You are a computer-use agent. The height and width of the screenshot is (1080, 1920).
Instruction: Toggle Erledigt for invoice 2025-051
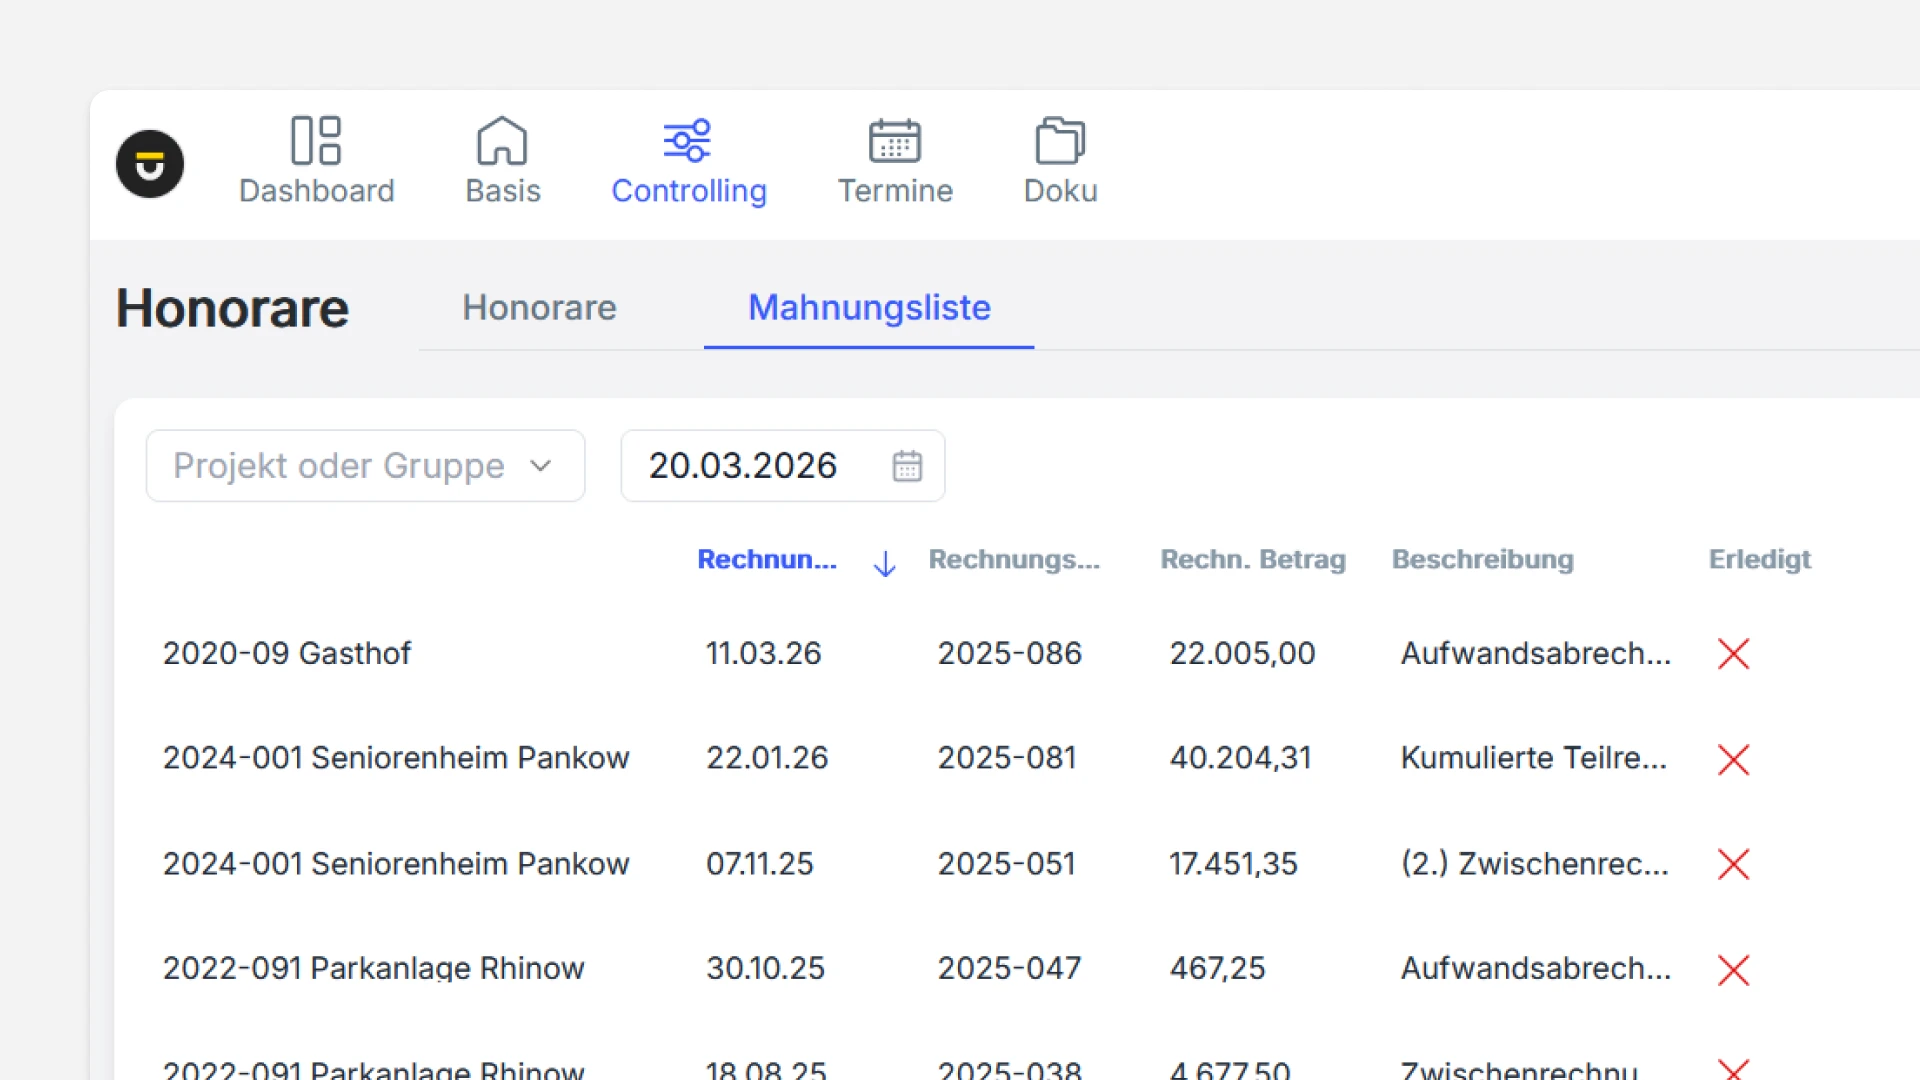[x=1733, y=864]
